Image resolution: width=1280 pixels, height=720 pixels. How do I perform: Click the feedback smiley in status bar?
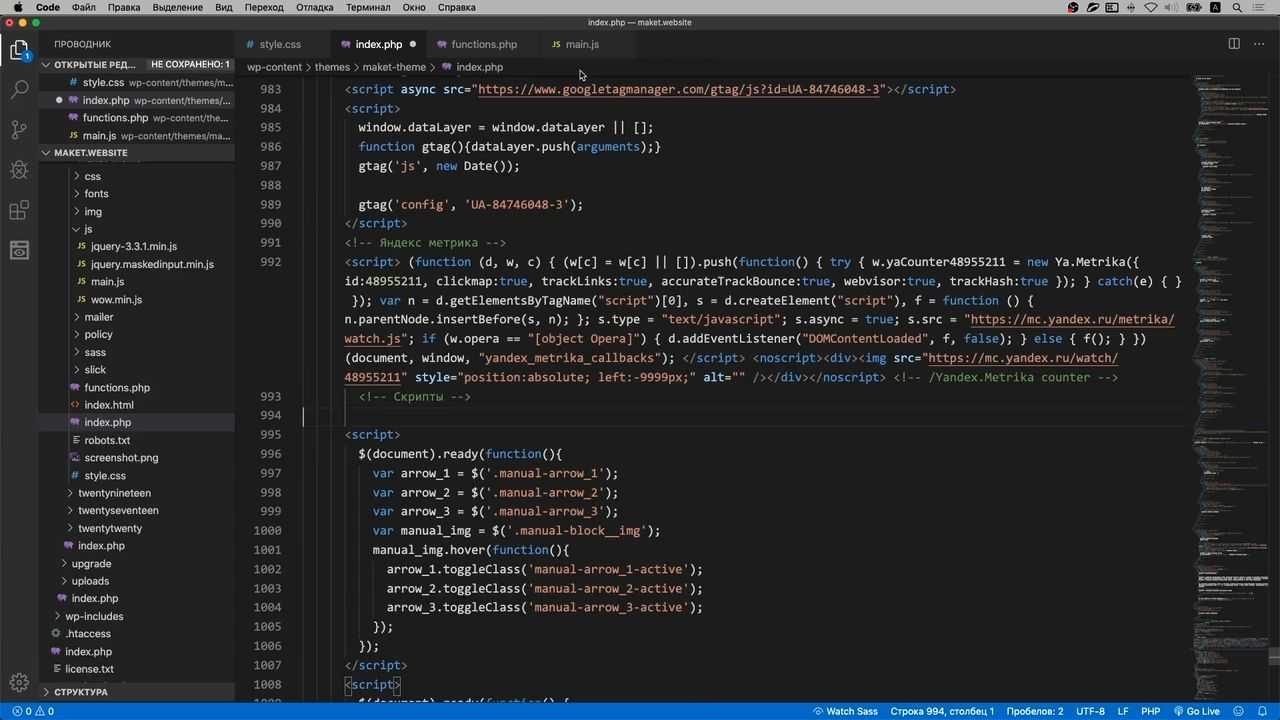pyautogui.click(x=1240, y=711)
